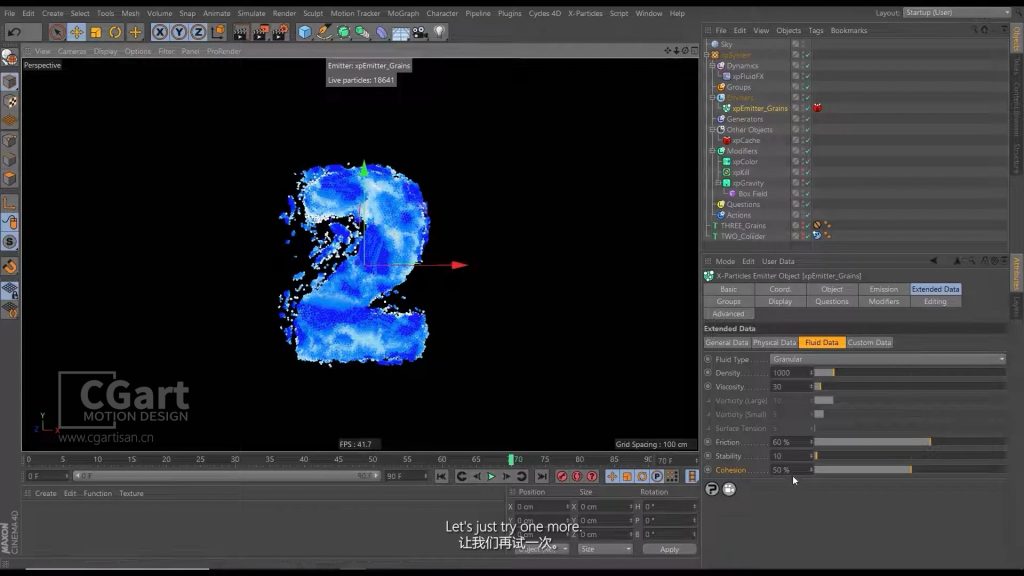
Task: Collapse the Emitters tree node
Action: coord(712,97)
